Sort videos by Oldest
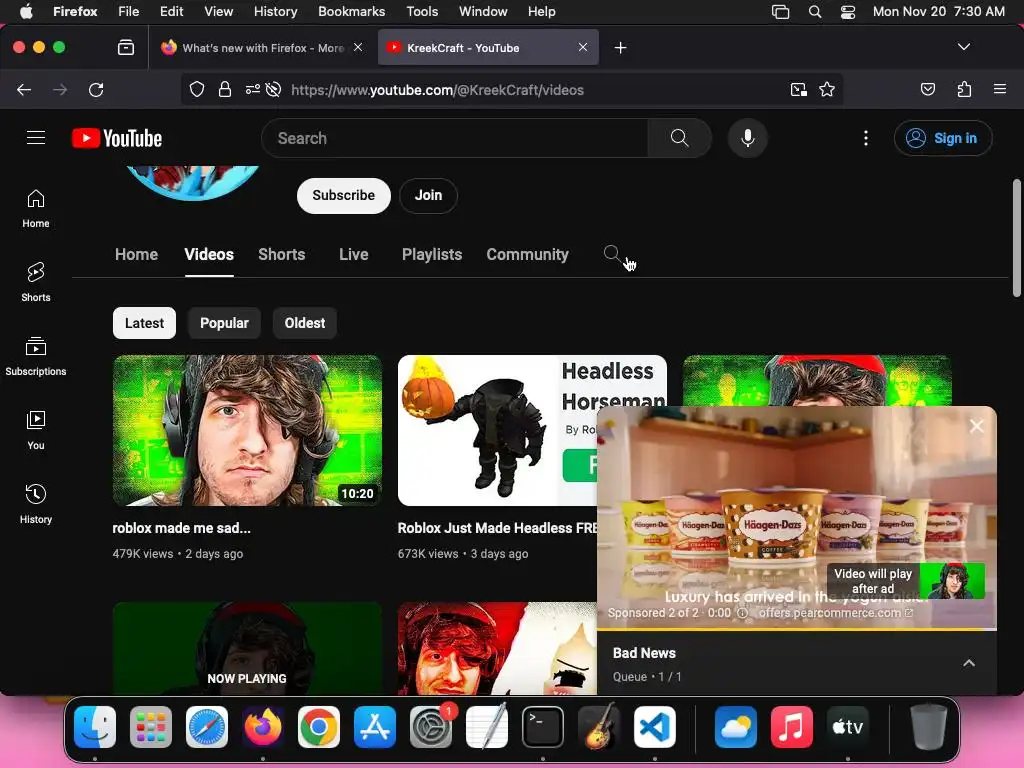This screenshot has width=1024, height=768. click(x=305, y=323)
